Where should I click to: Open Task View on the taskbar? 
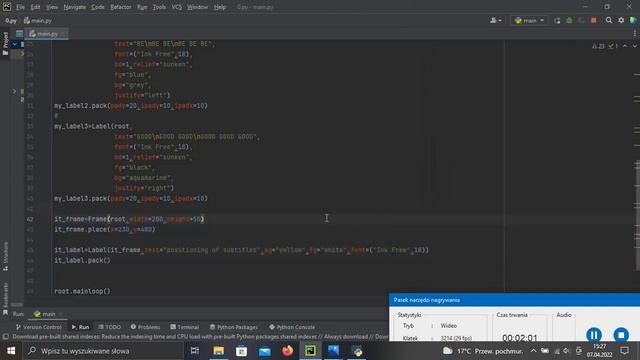tap(195, 351)
